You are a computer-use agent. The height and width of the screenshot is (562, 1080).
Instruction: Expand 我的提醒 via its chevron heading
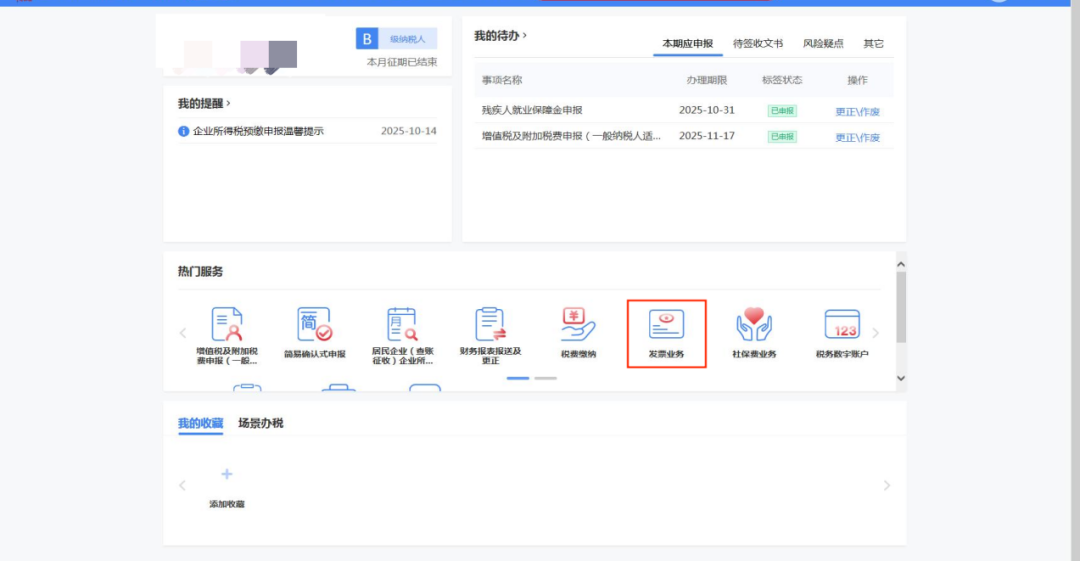(204, 103)
